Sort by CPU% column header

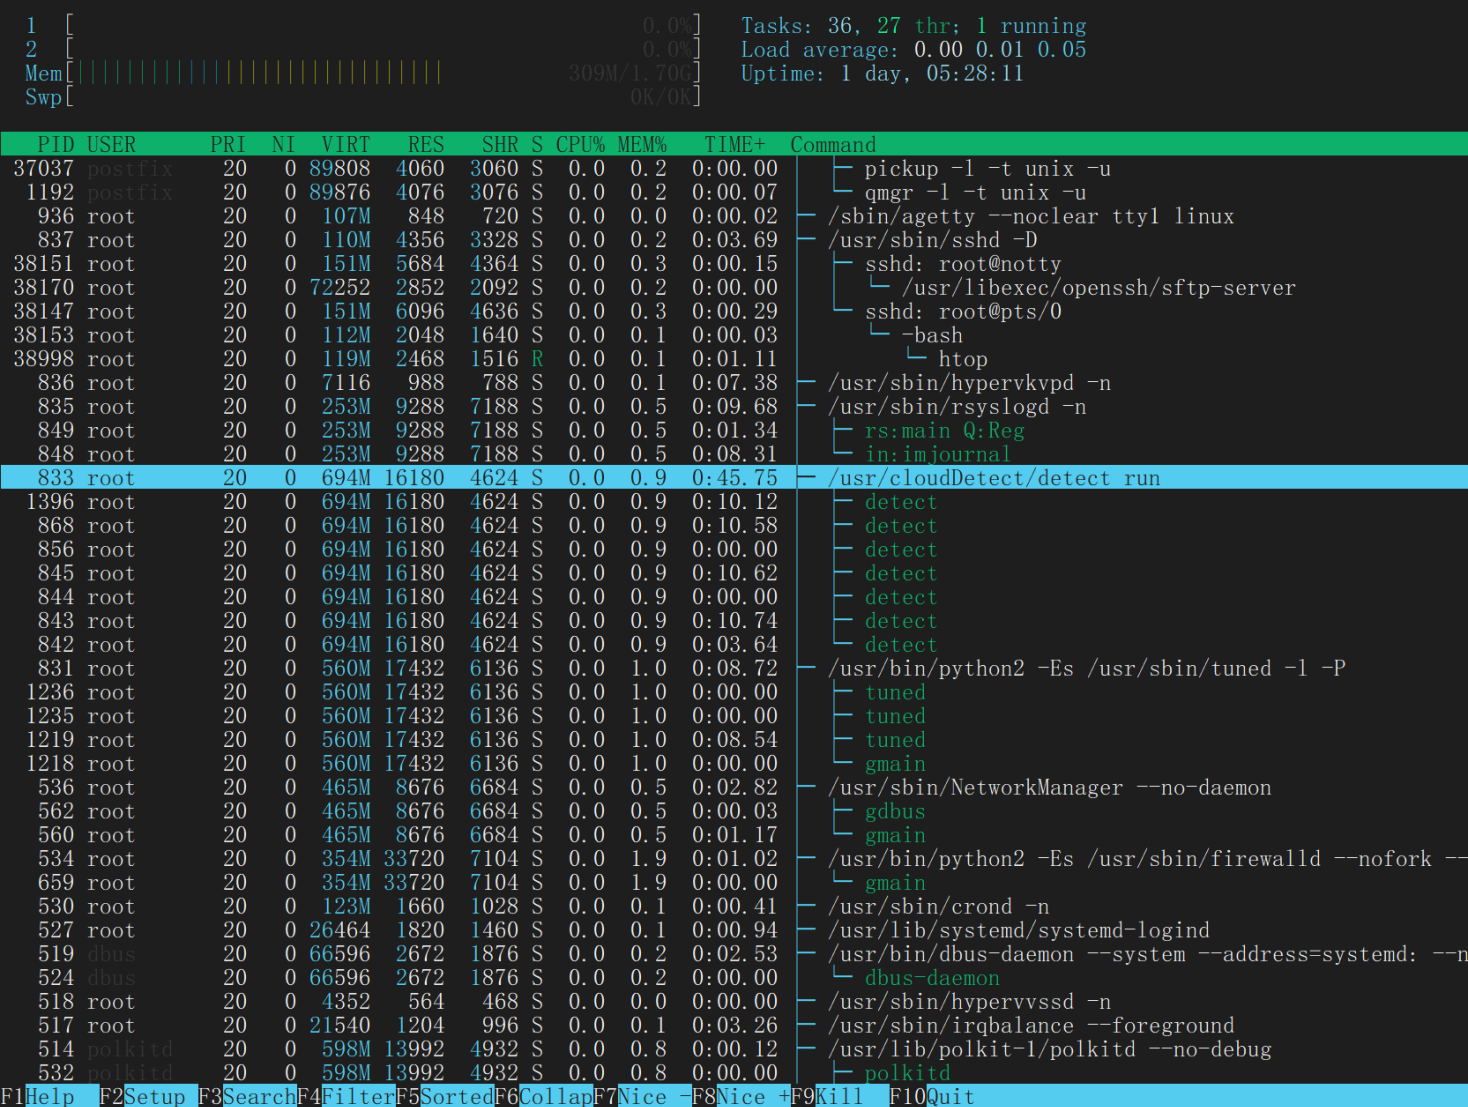pos(580,144)
